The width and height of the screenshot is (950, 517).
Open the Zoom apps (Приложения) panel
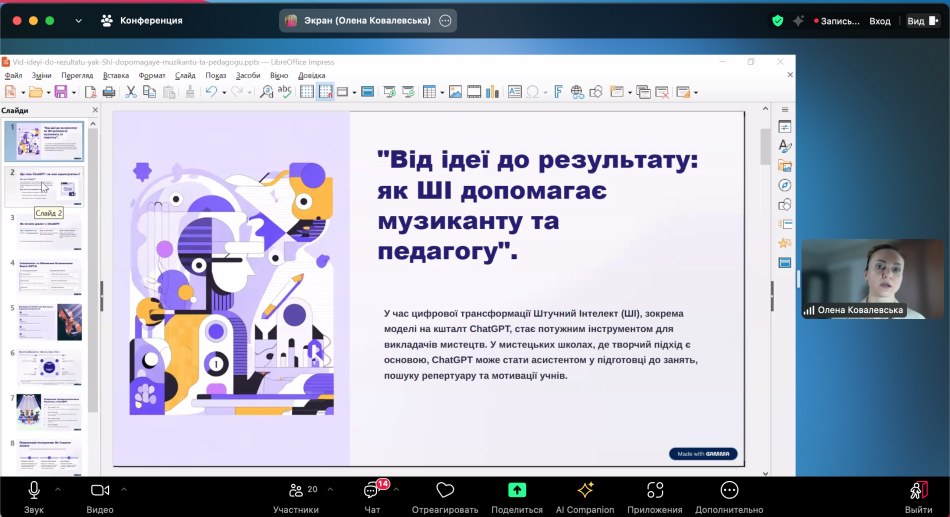[655, 490]
